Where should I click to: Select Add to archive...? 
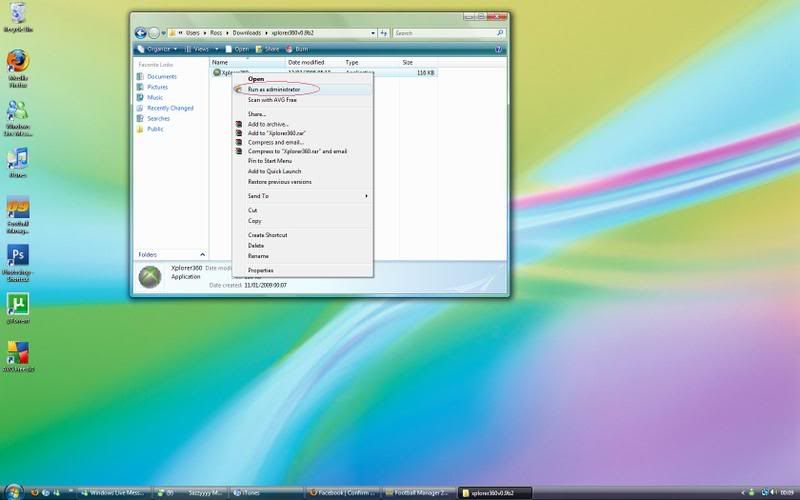click(x=303, y=124)
